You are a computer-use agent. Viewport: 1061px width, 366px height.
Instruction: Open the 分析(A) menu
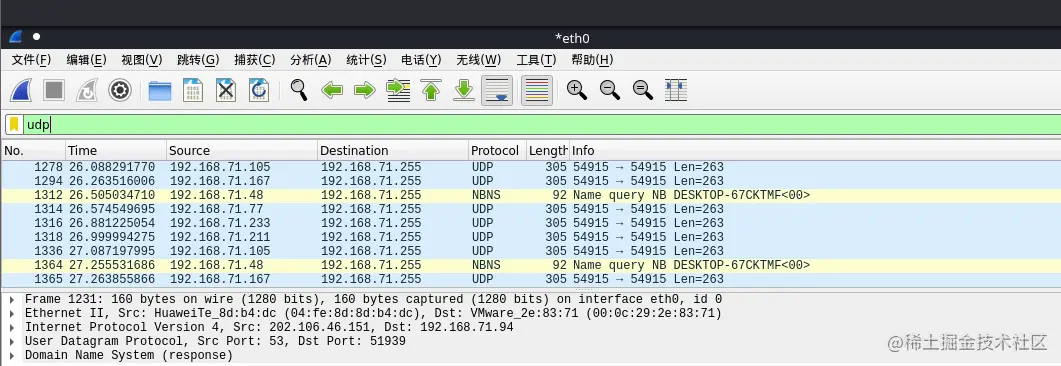click(311, 60)
